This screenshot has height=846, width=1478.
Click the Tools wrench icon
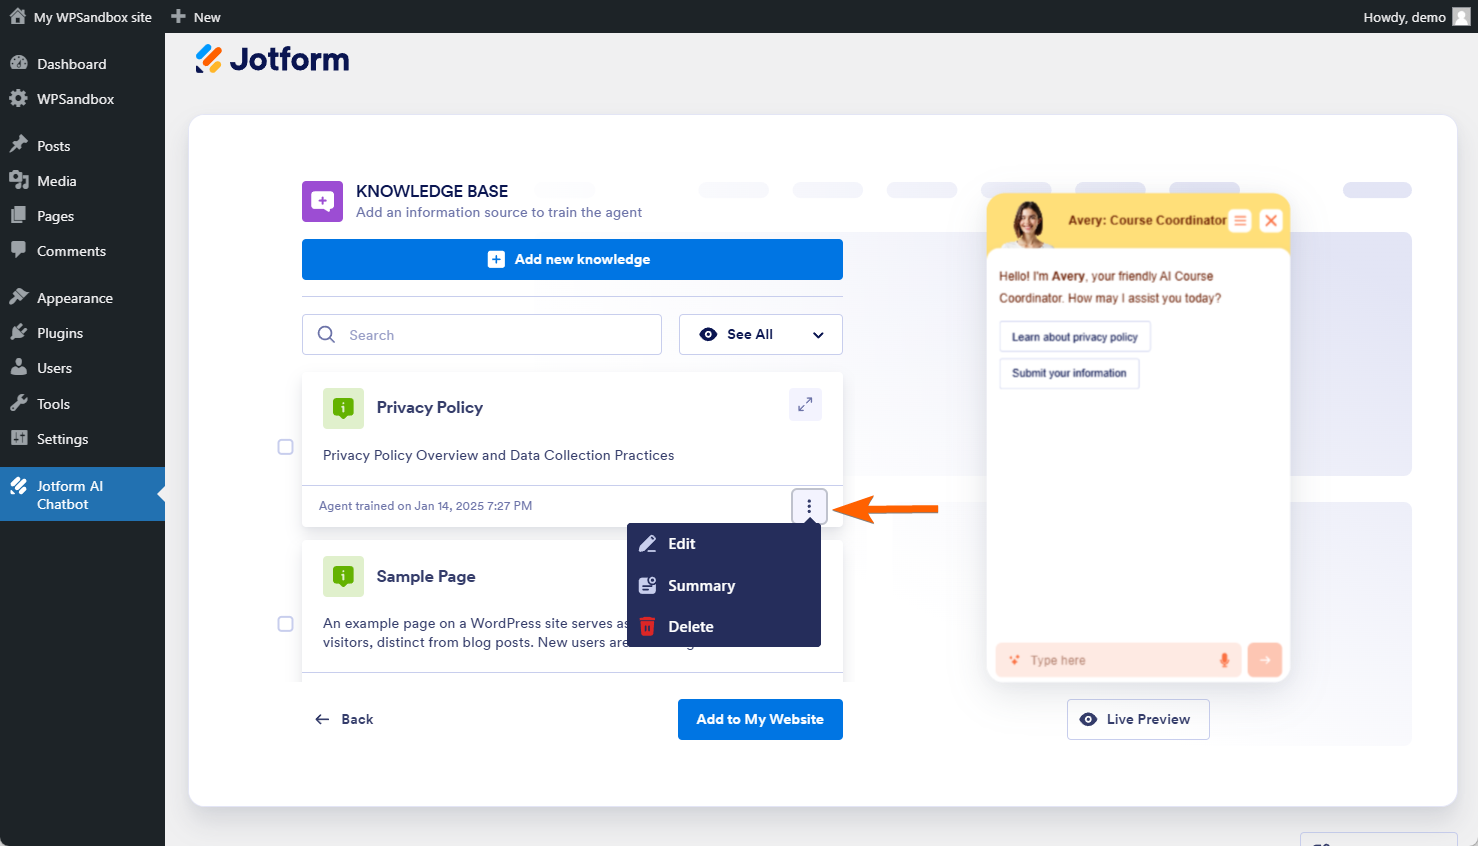tap(19, 403)
